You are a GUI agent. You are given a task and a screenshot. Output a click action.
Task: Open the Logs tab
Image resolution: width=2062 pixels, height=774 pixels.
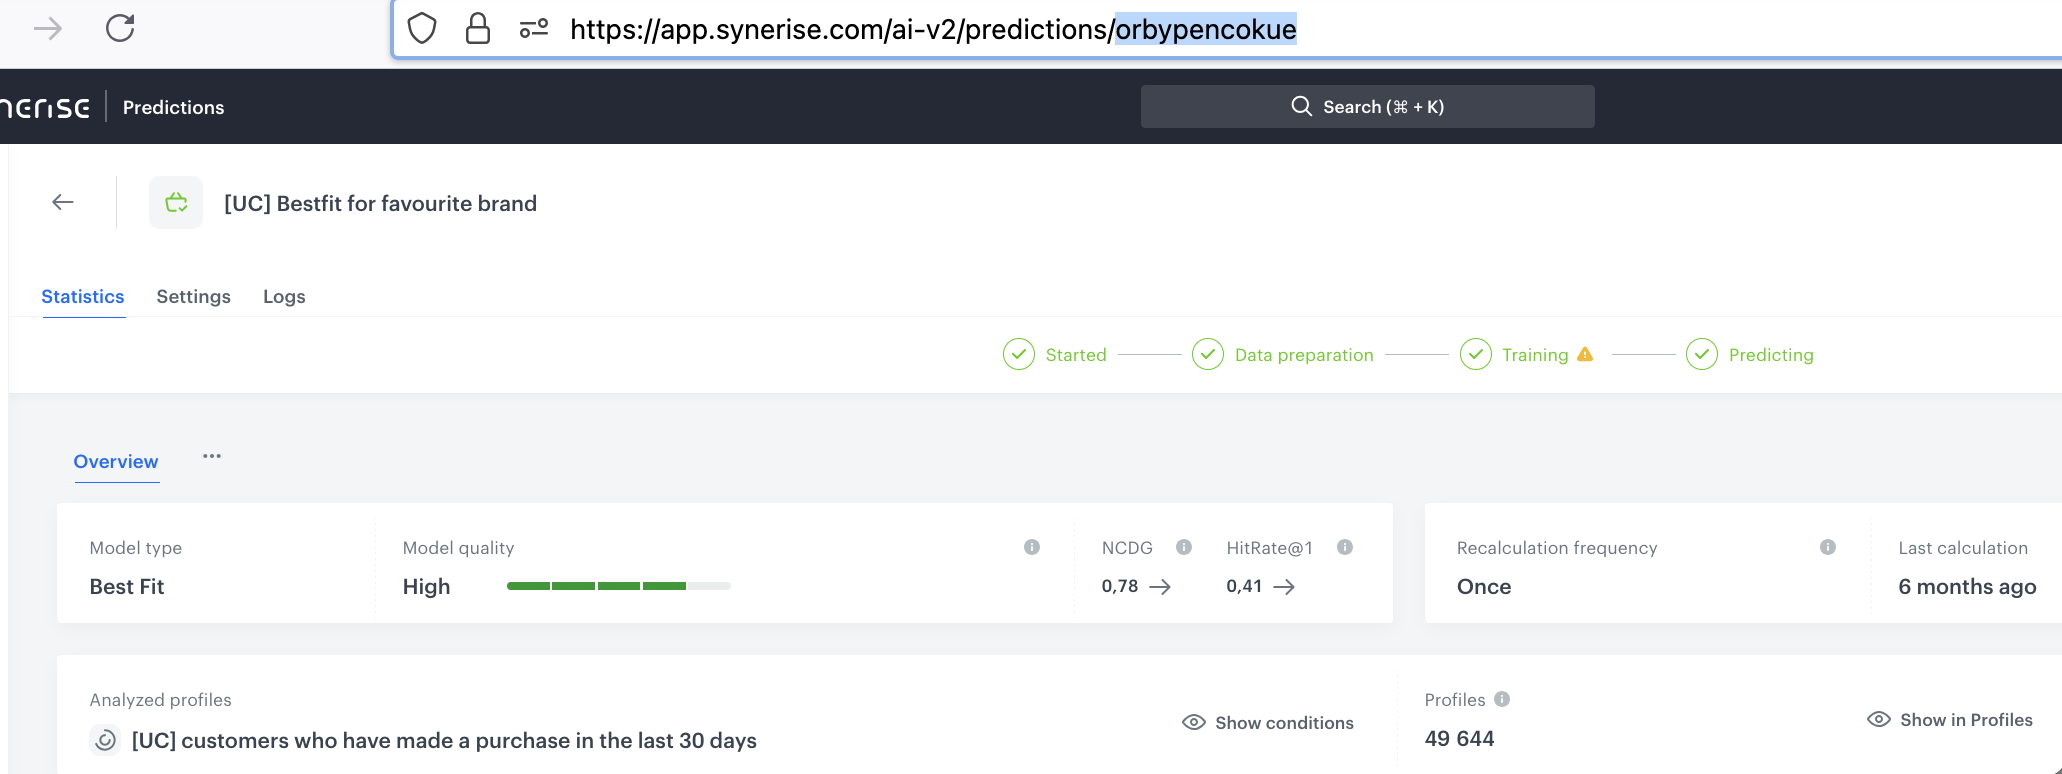coord(284,296)
